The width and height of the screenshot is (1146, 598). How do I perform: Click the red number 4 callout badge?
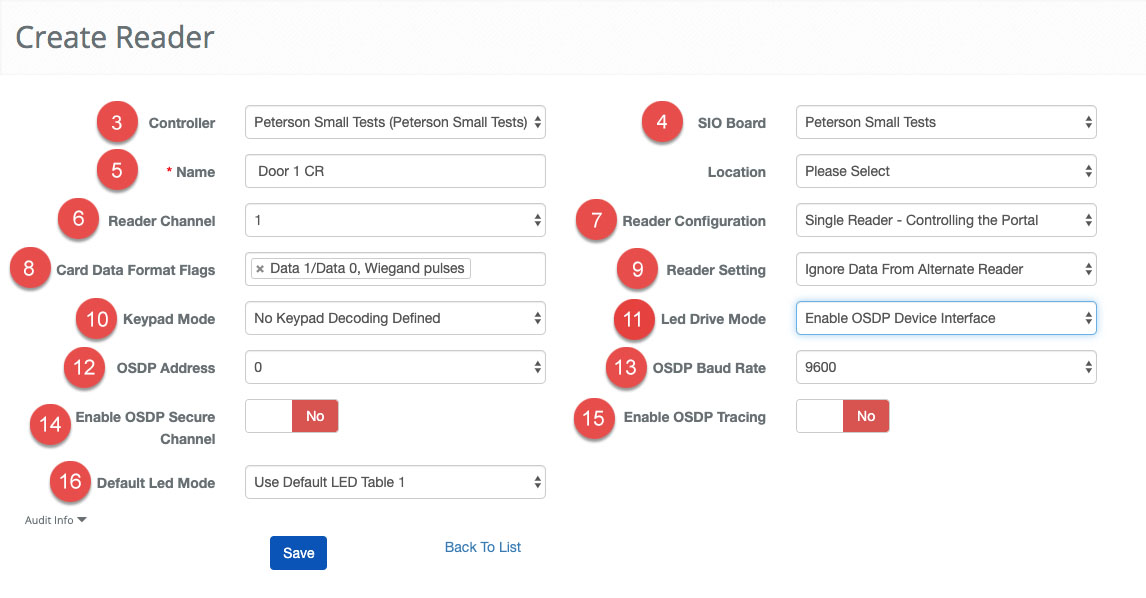tap(662, 123)
